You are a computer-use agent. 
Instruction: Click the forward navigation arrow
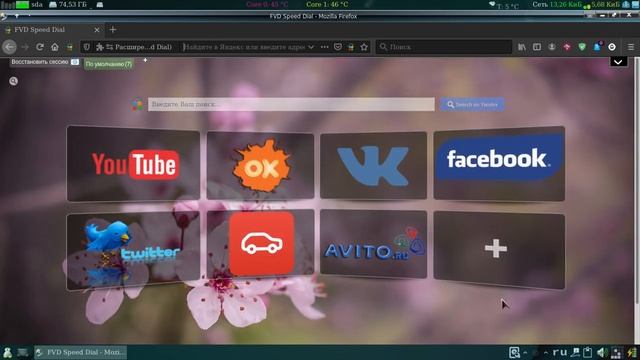pos(25,47)
